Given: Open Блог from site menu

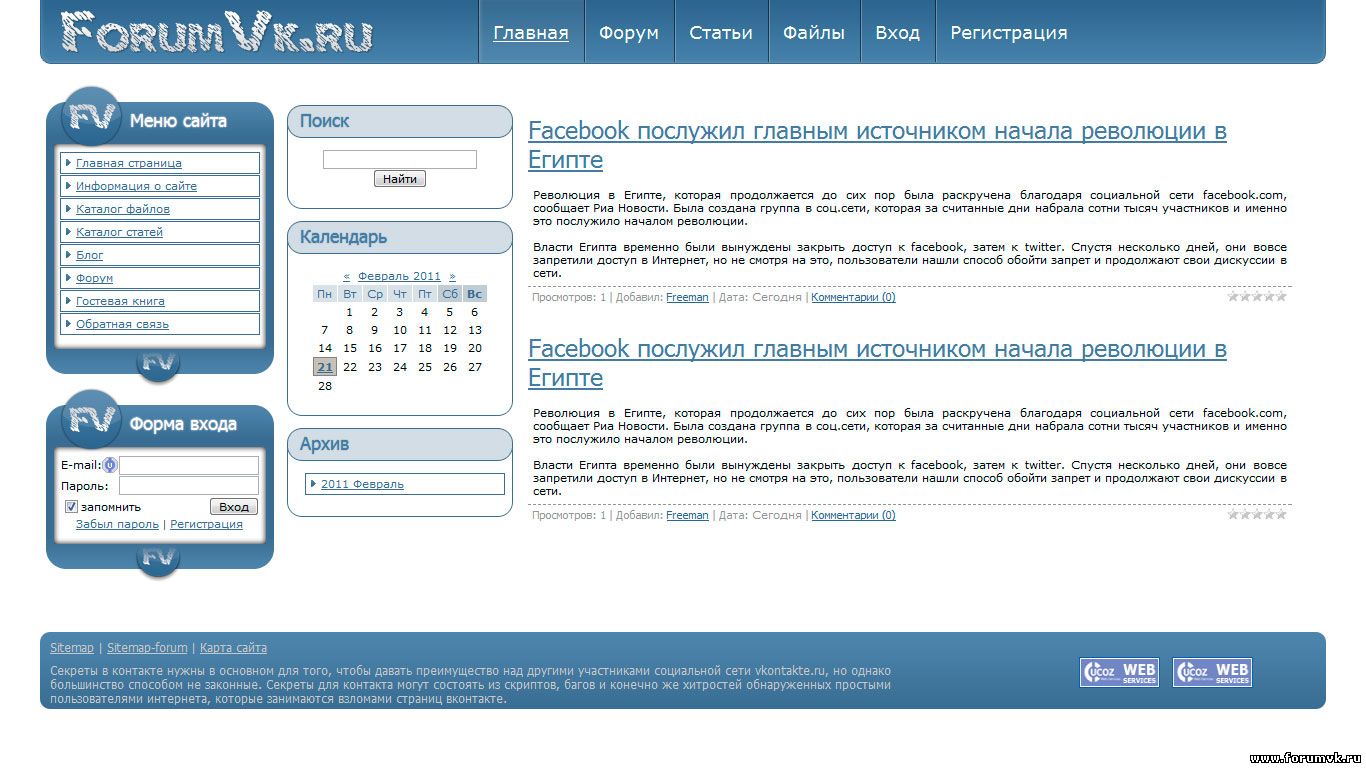Looking at the screenshot, I should click(x=160, y=255).
